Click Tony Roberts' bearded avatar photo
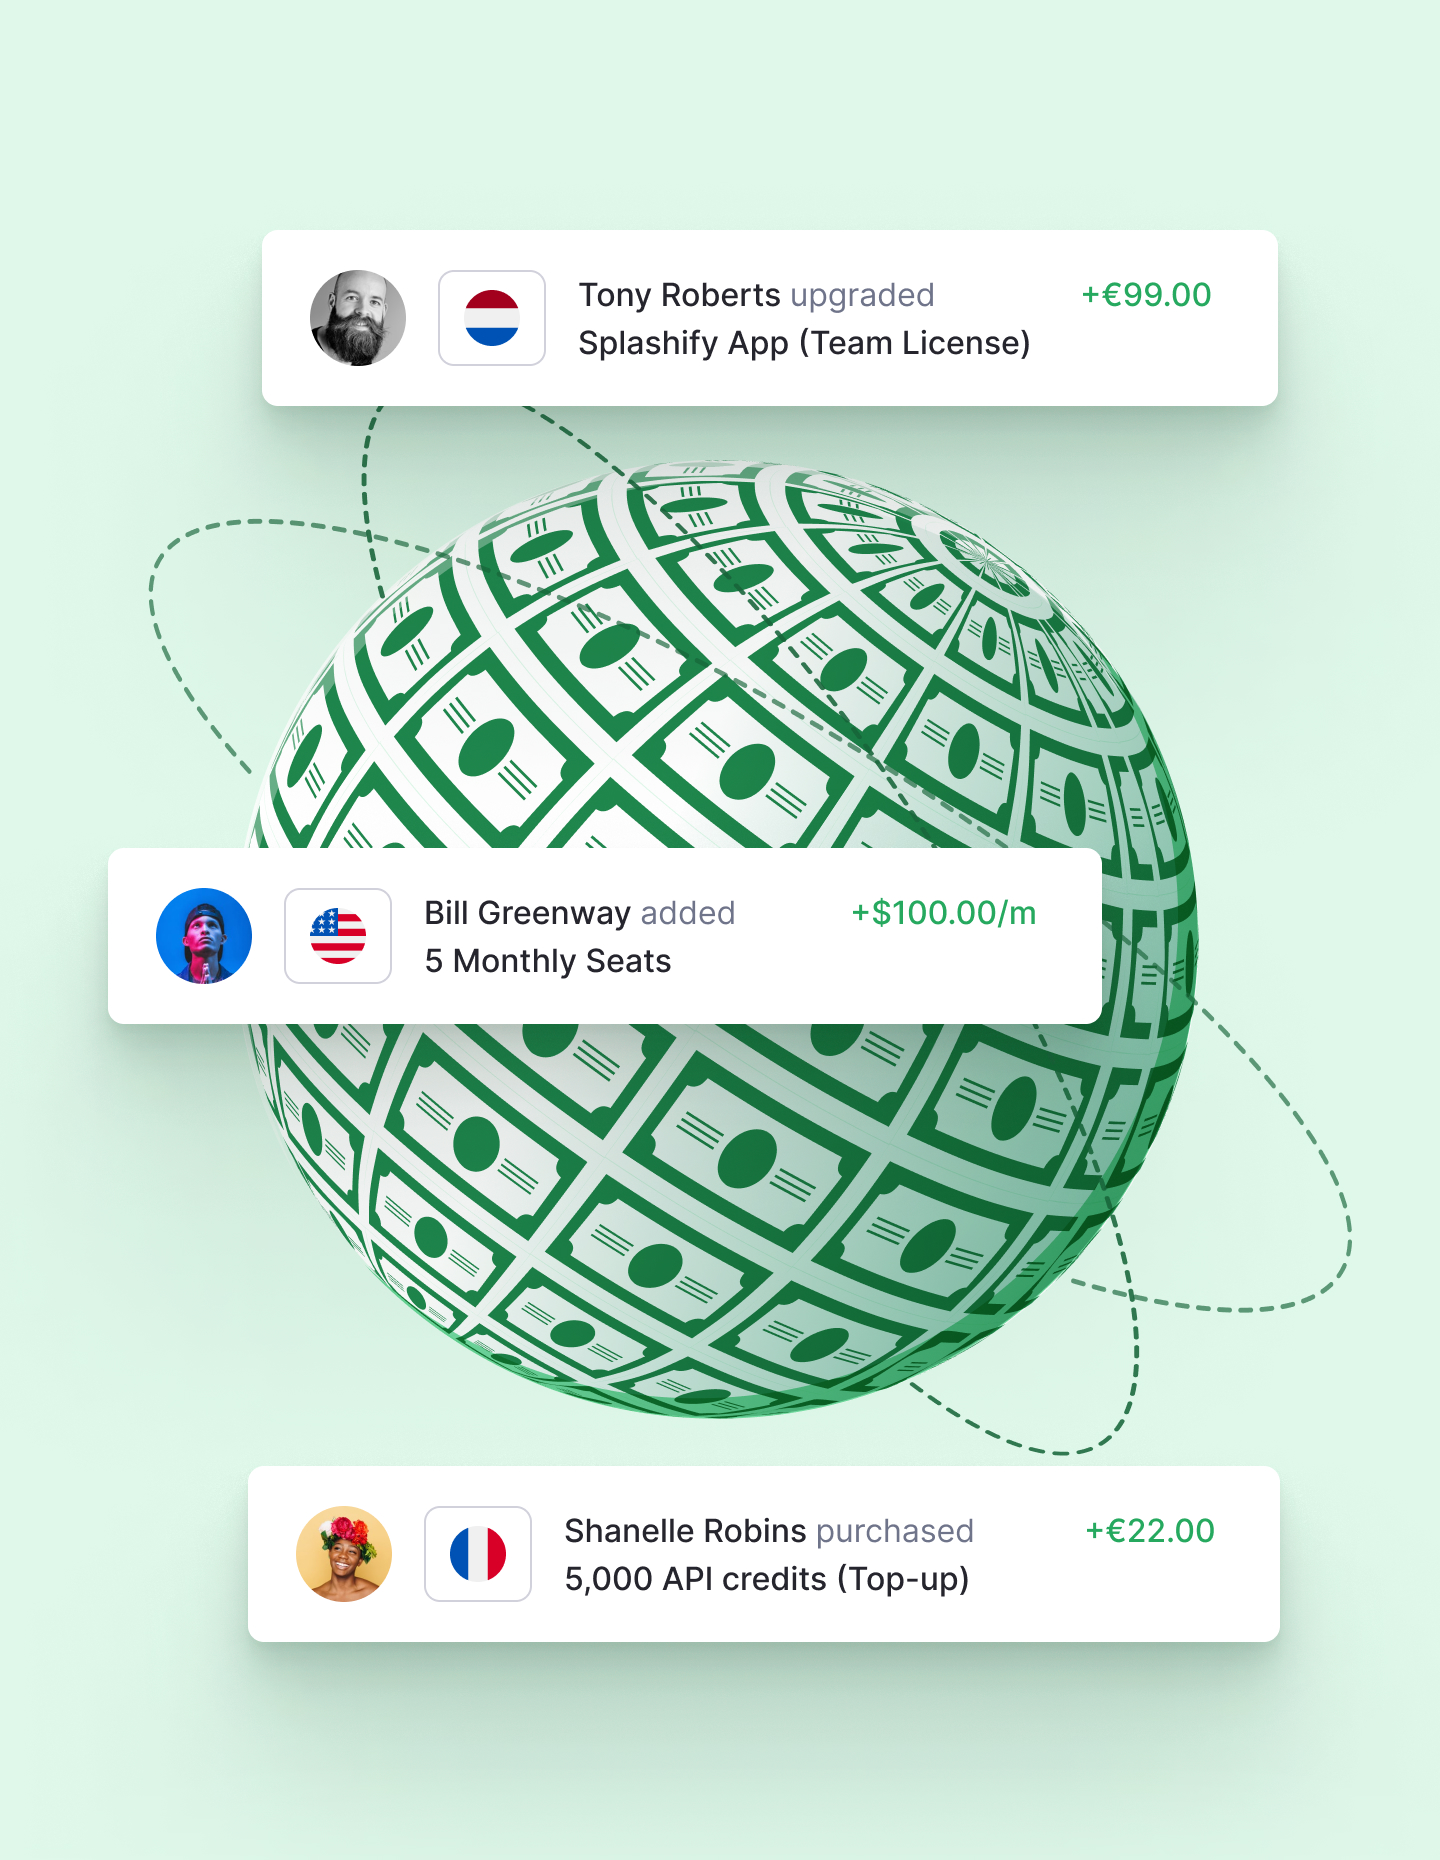1440x1860 pixels. (x=358, y=318)
